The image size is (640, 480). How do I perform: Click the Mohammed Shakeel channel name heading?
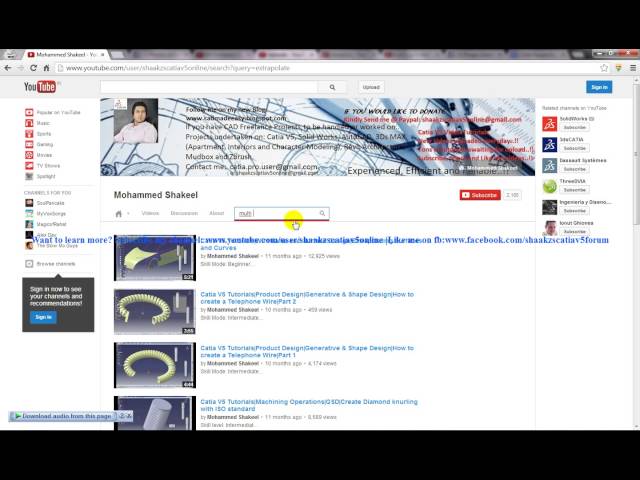156,195
